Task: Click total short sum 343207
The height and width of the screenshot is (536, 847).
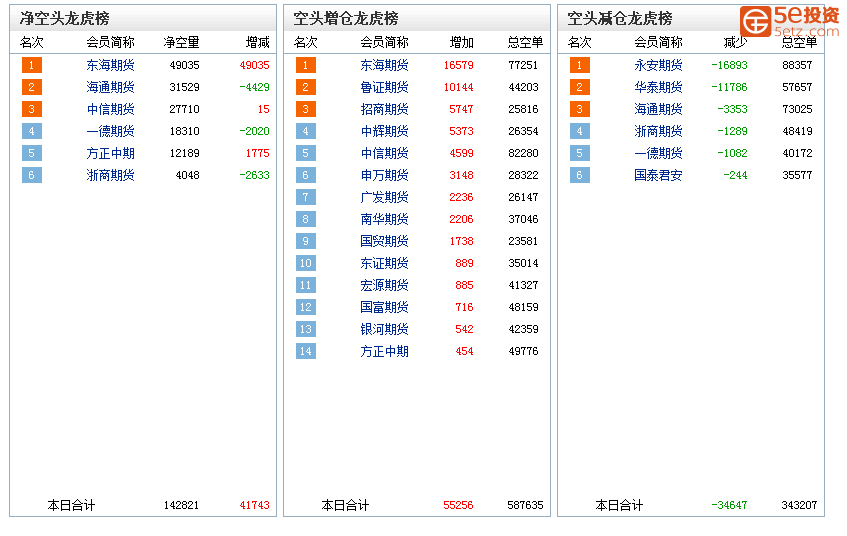Action: [x=799, y=505]
